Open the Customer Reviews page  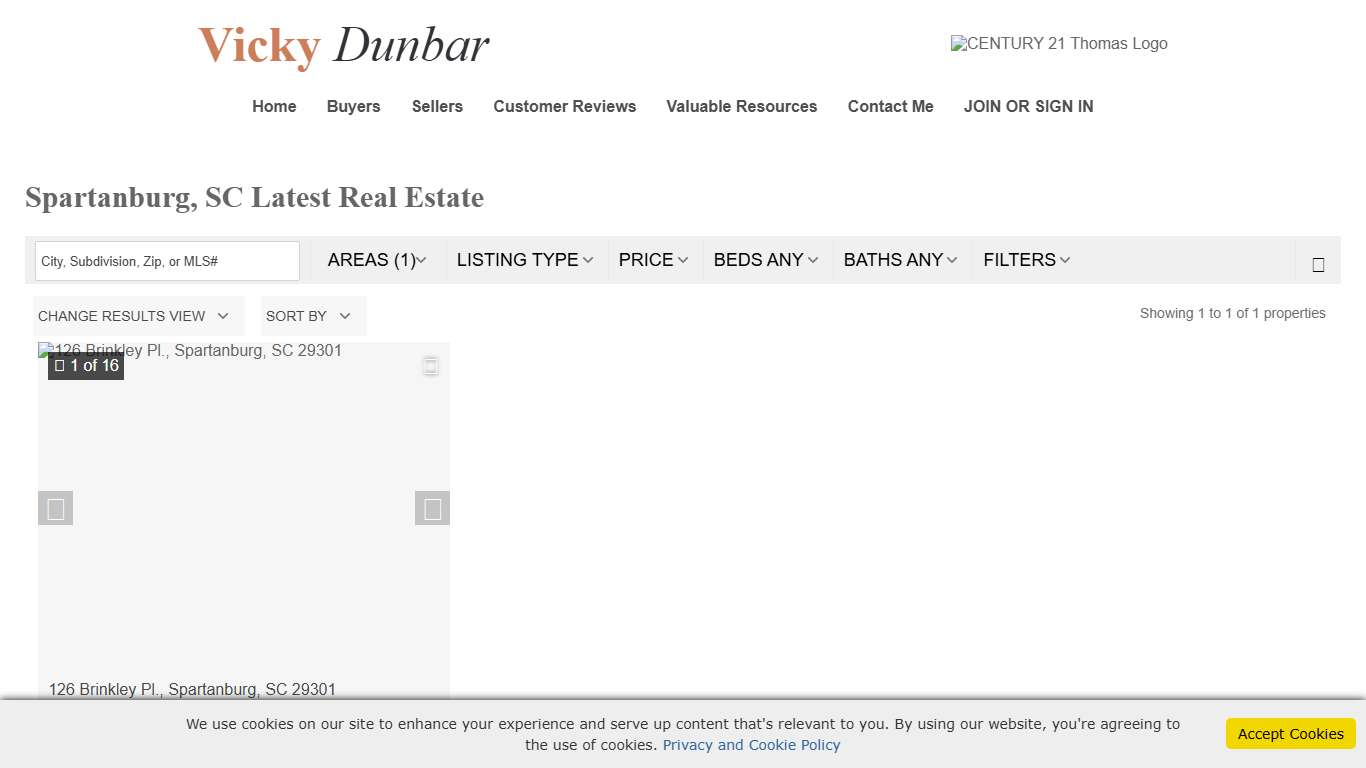pyautogui.click(x=564, y=107)
